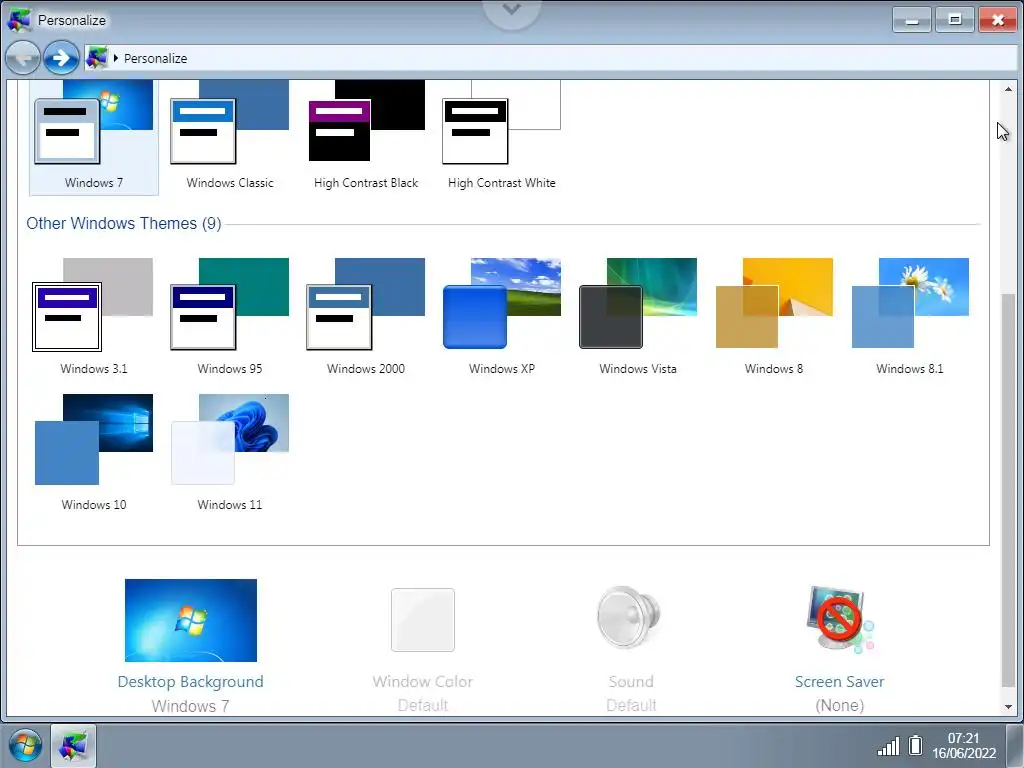Screen dimensions: 1024x768
Task: Click the Personalize taskbar button
Action: pos(73,746)
